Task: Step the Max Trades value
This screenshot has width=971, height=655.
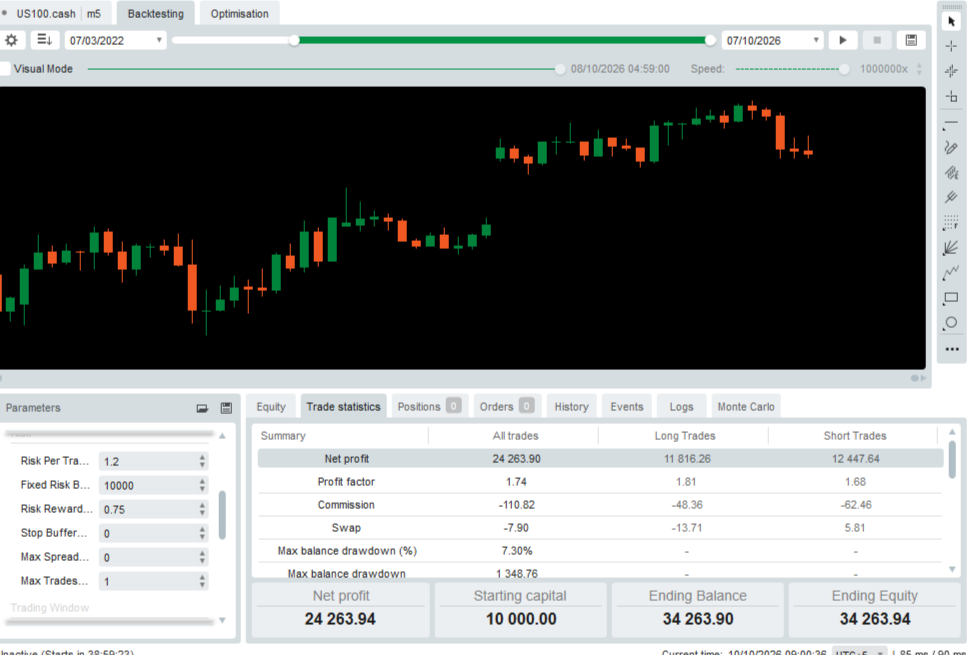Action: [202, 581]
